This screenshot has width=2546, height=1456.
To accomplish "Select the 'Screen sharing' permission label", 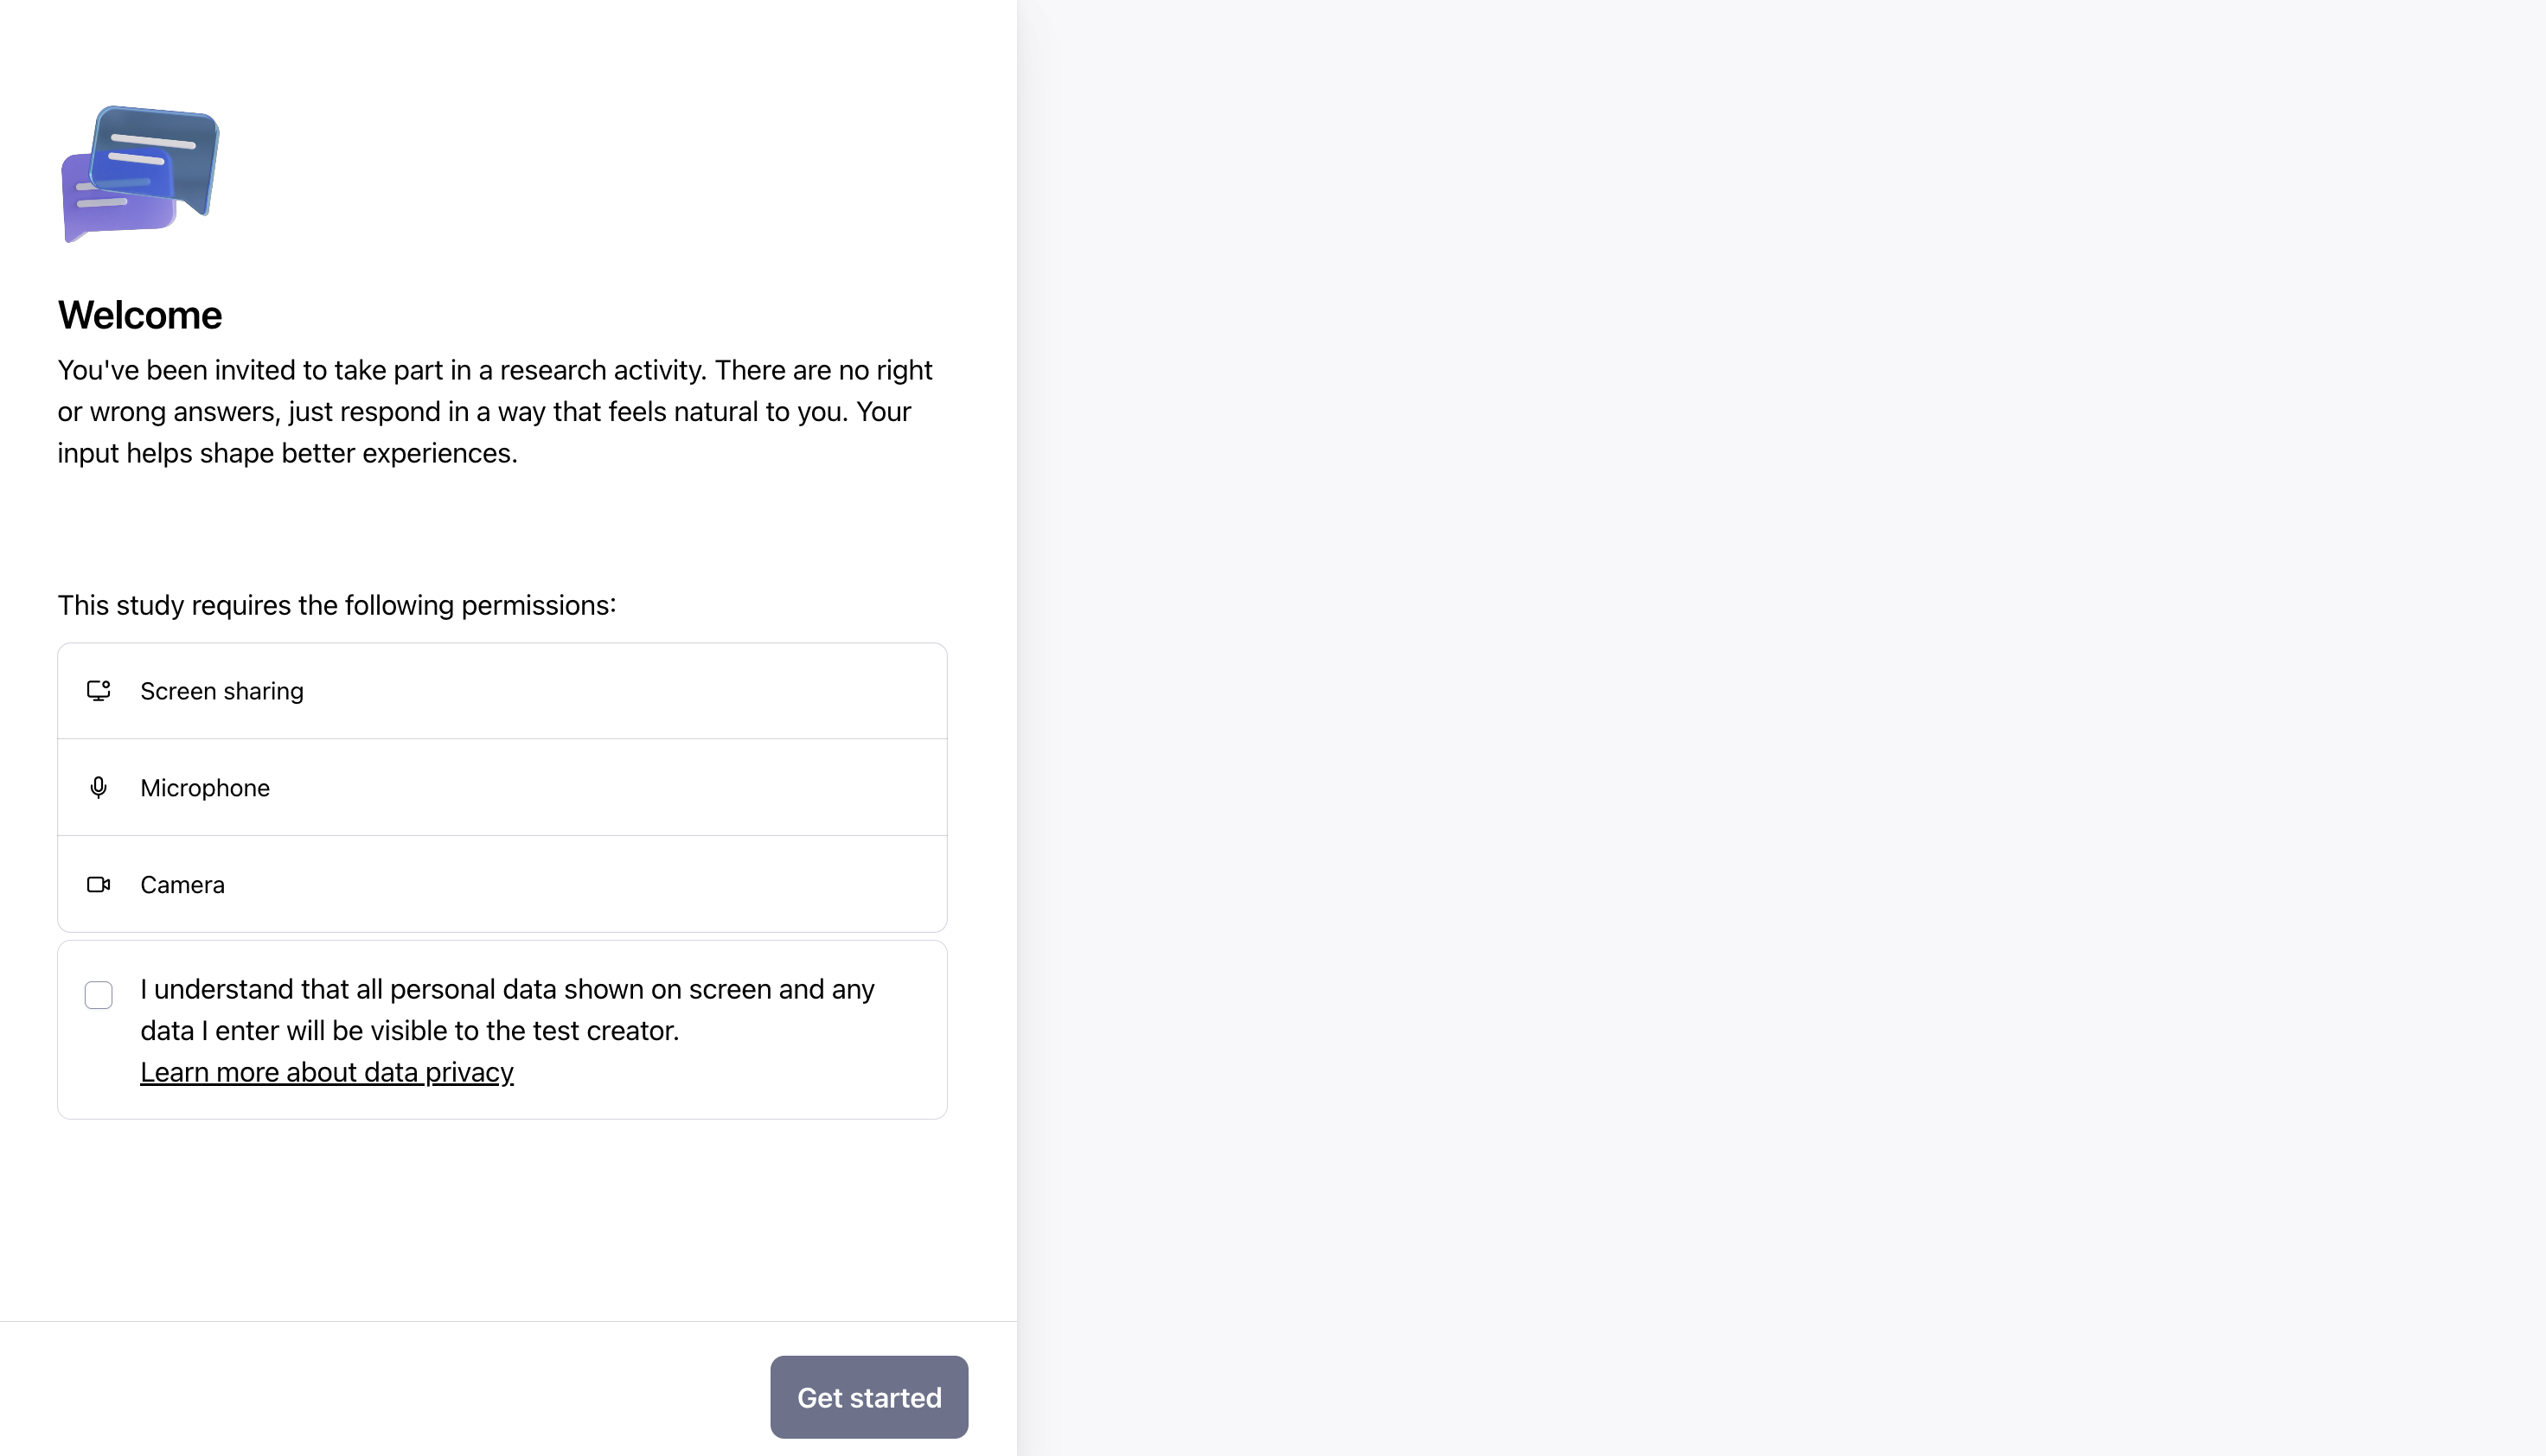I will [x=221, y=691].
